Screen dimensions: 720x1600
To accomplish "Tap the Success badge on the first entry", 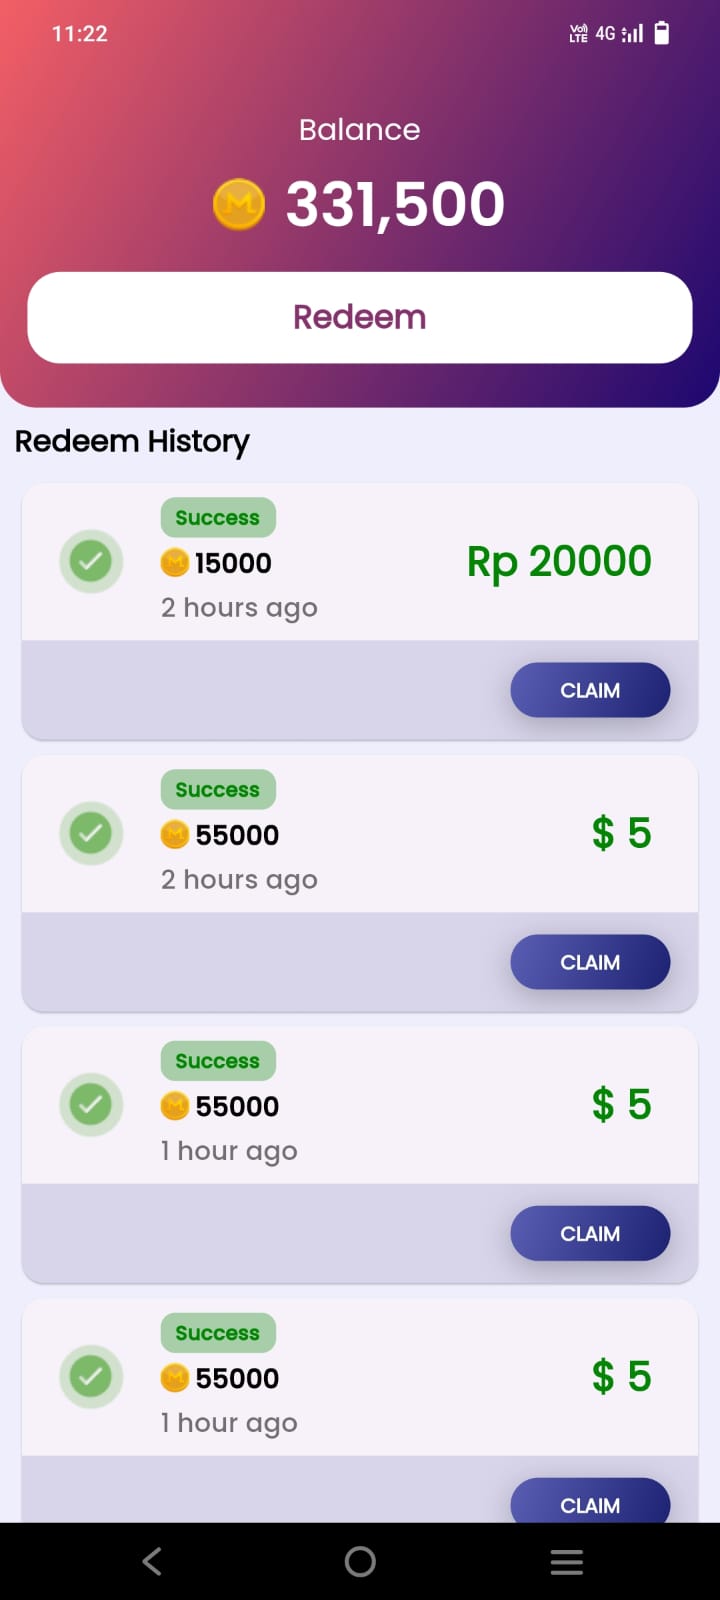I will click(218, 518).
